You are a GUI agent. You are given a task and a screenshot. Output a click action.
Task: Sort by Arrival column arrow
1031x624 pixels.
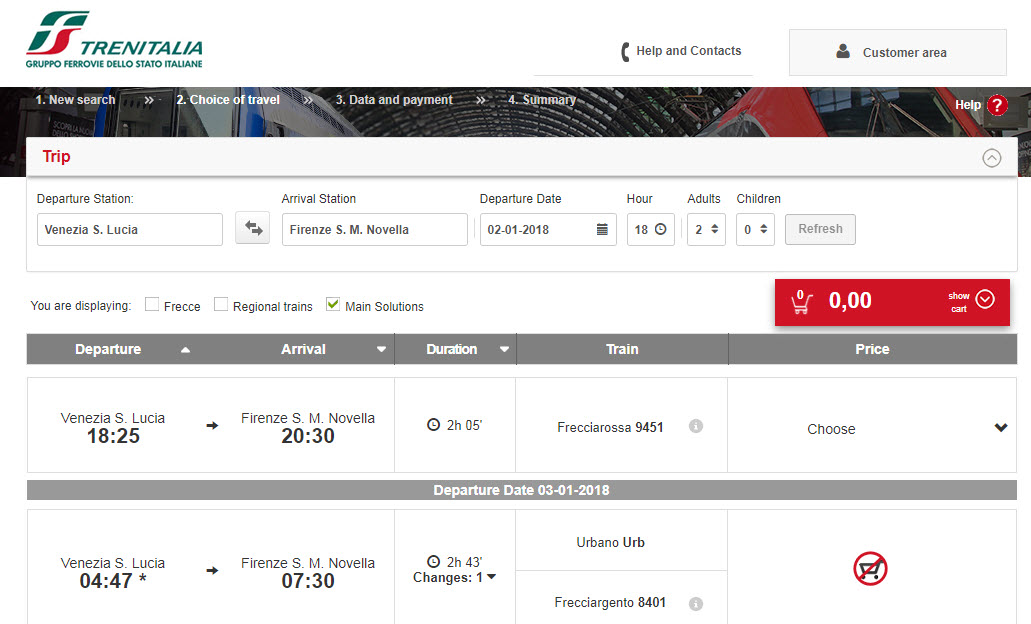point(381,350)
